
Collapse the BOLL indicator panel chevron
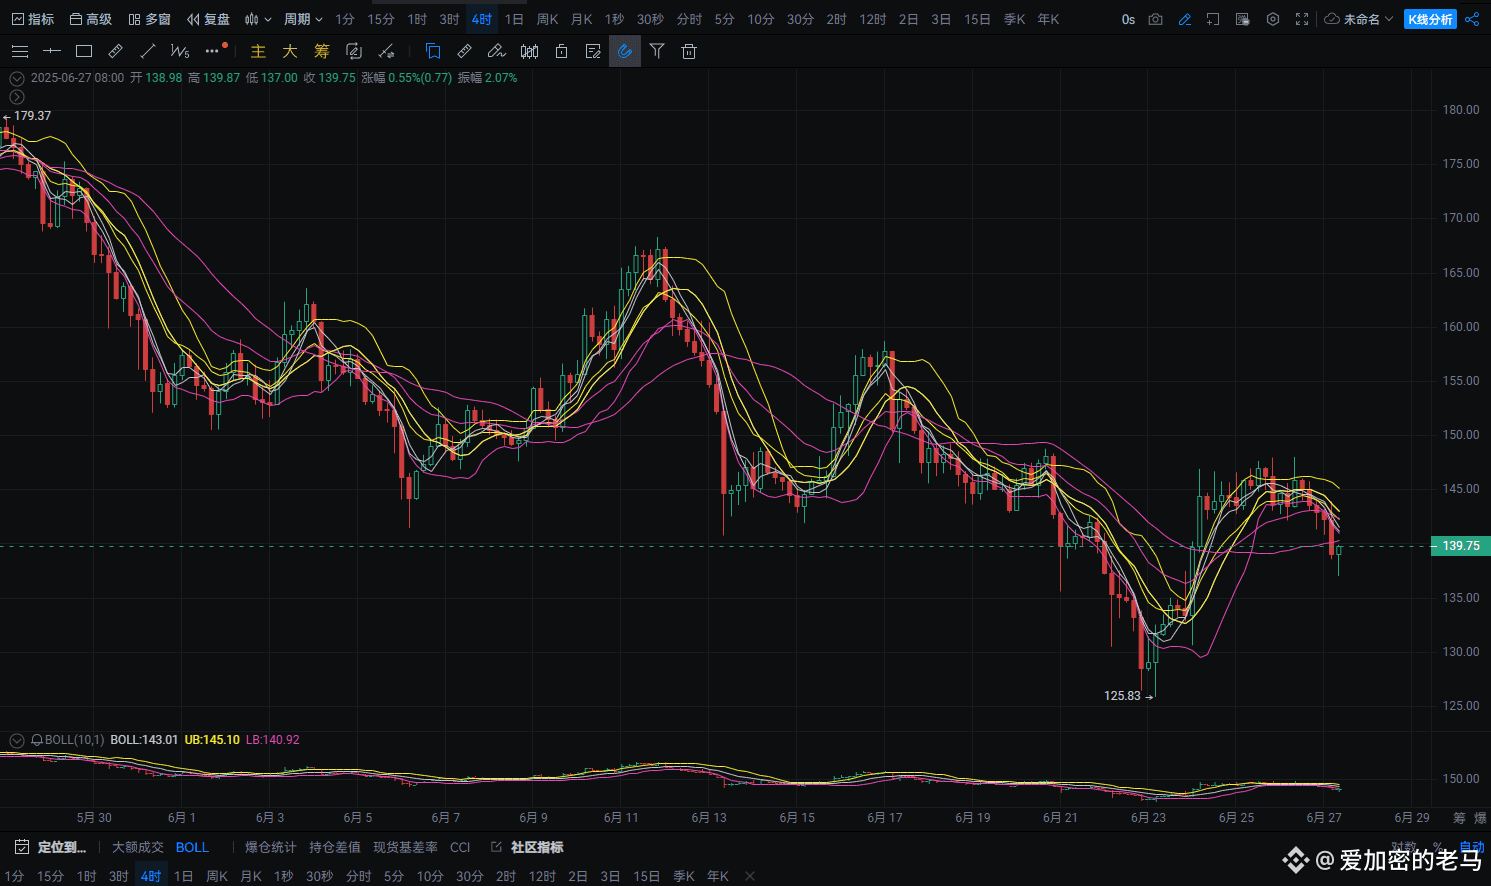point(17,740)
